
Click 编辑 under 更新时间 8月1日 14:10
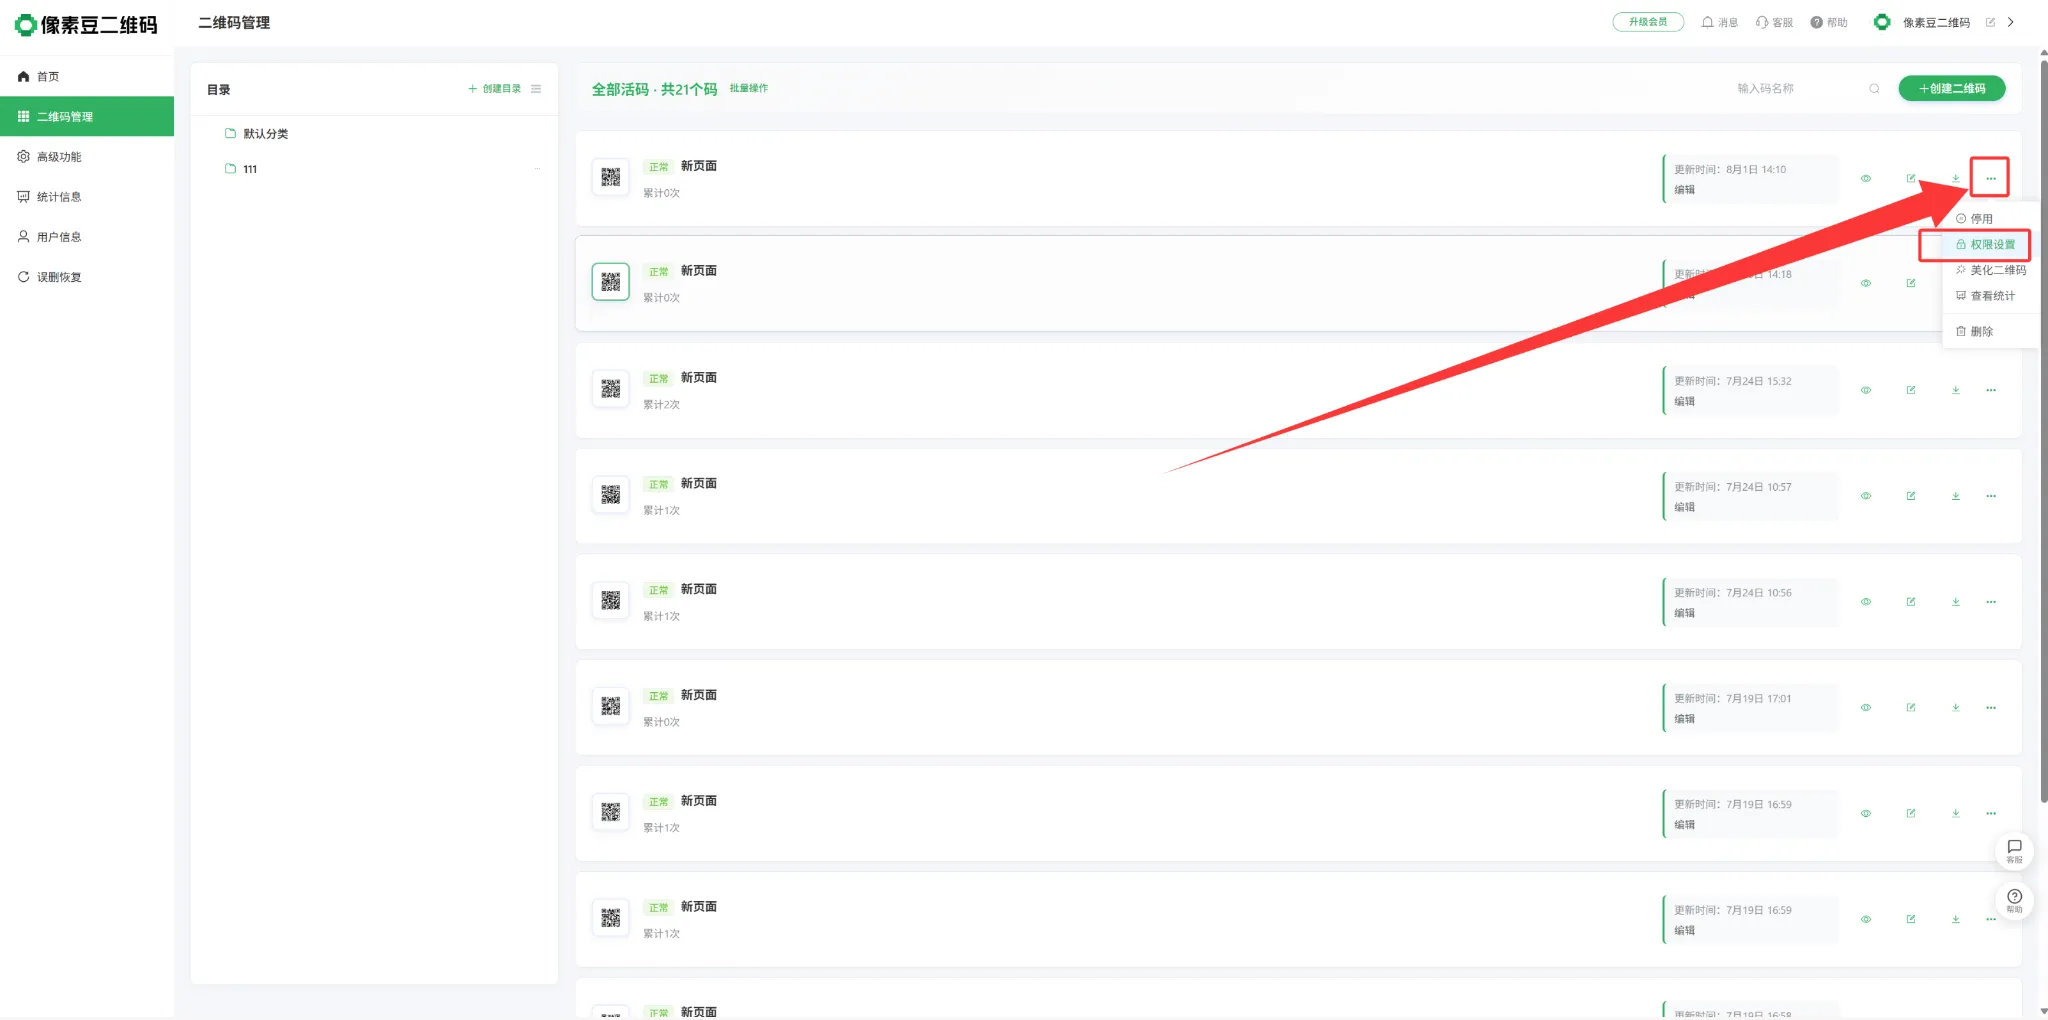pos(1685,190)
